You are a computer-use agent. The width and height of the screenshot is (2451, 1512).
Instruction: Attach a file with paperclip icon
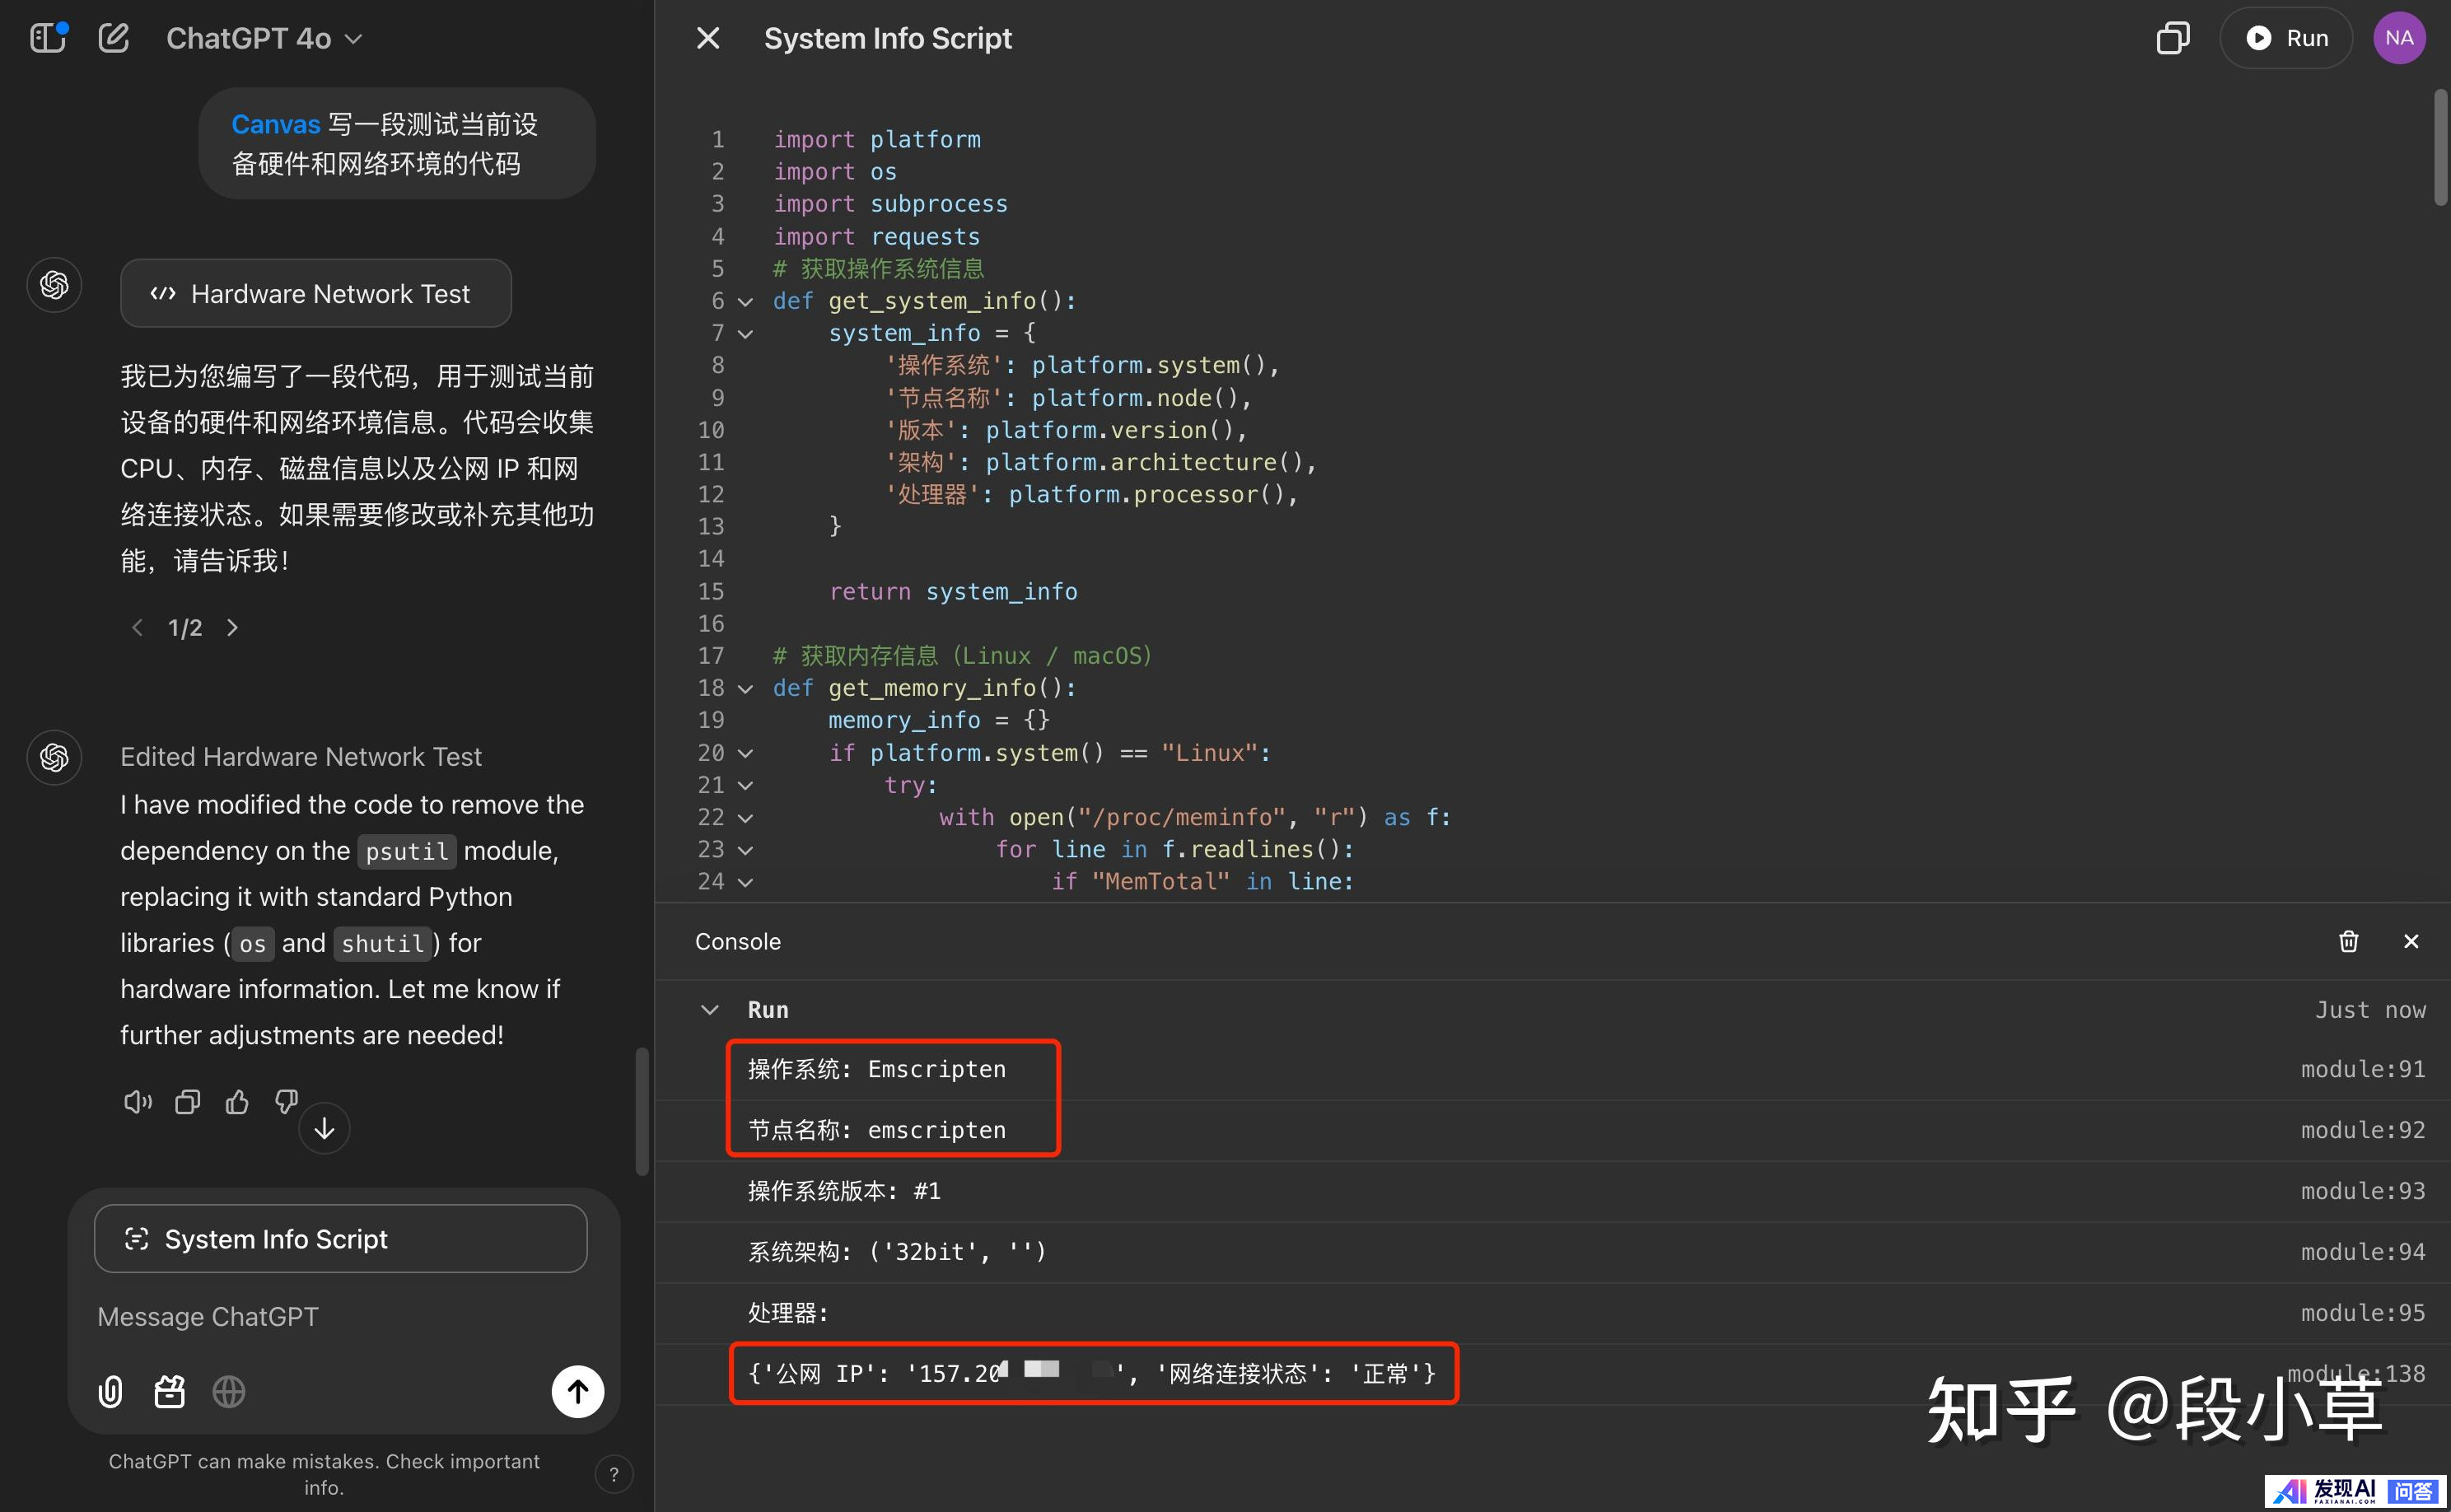point(111,1391)
